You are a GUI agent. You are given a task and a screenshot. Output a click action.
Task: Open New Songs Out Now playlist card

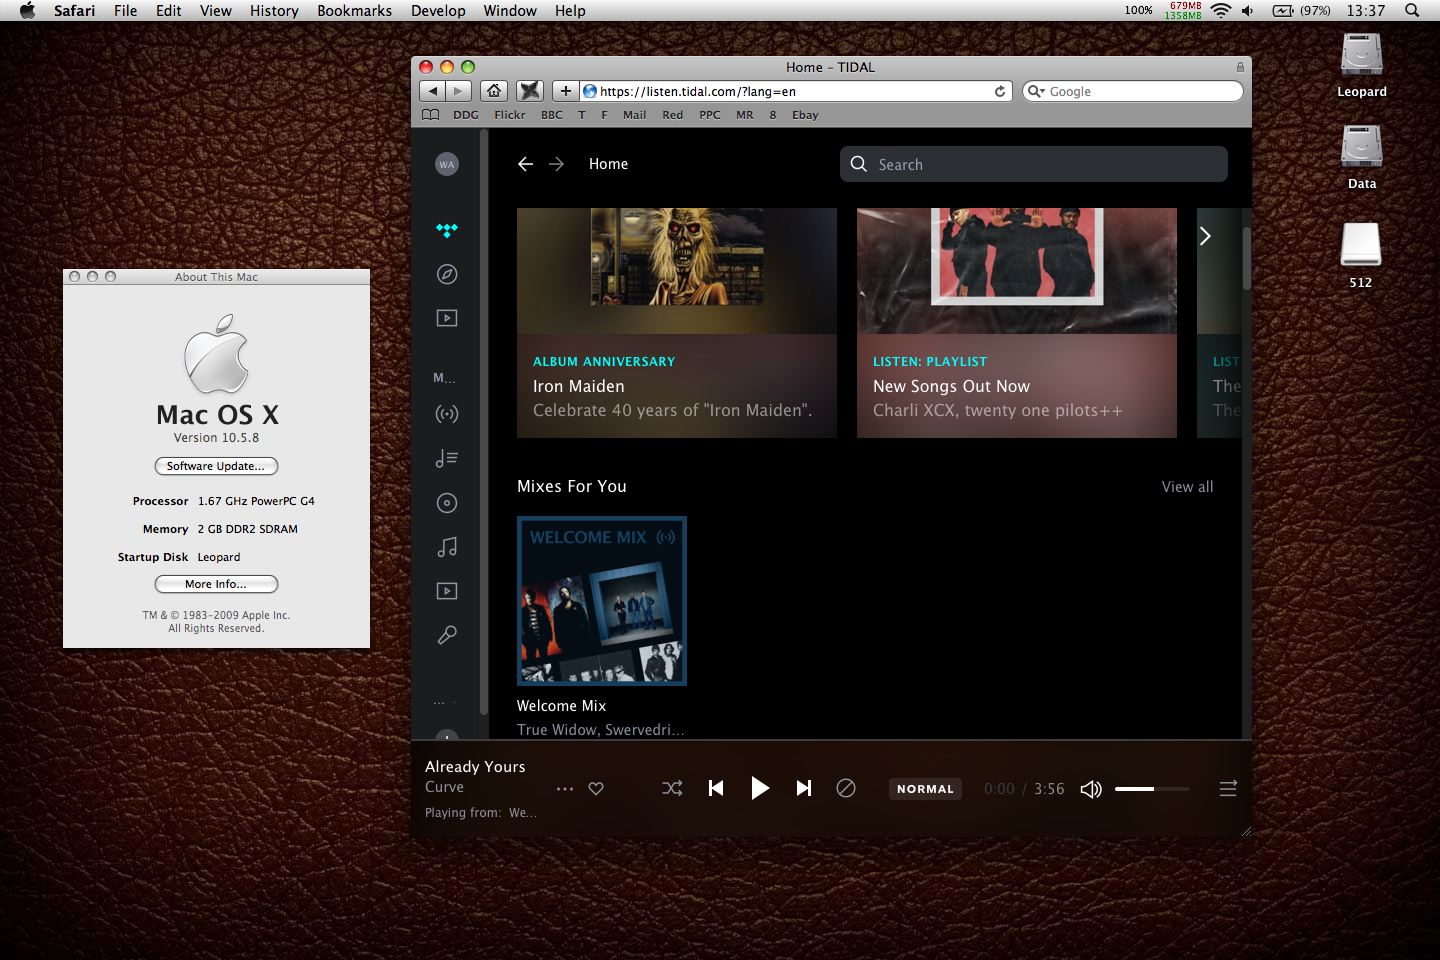click(1017, 322)
